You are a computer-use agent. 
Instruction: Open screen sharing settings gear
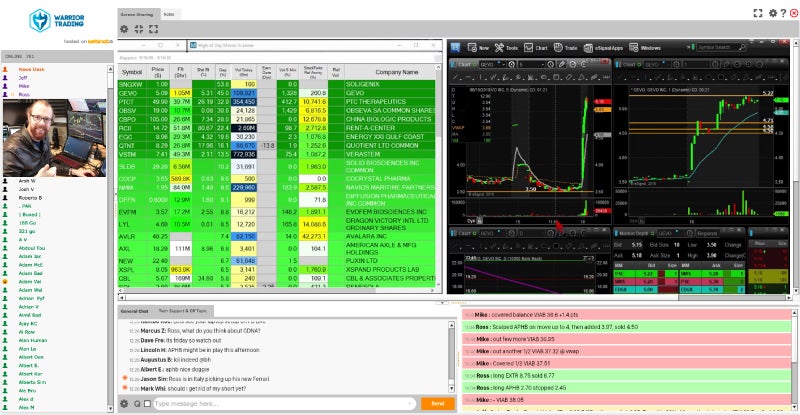click(124, 29)
